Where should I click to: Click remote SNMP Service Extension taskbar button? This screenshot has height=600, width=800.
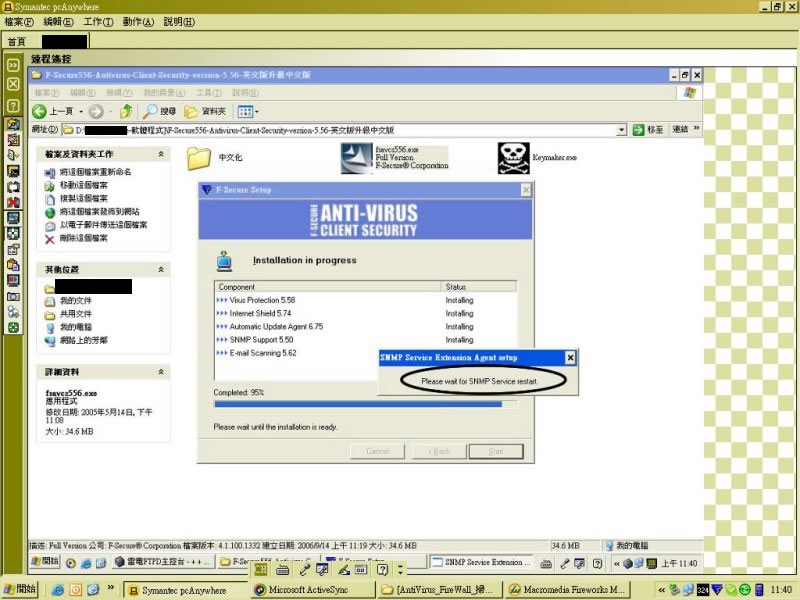[481, 562]
